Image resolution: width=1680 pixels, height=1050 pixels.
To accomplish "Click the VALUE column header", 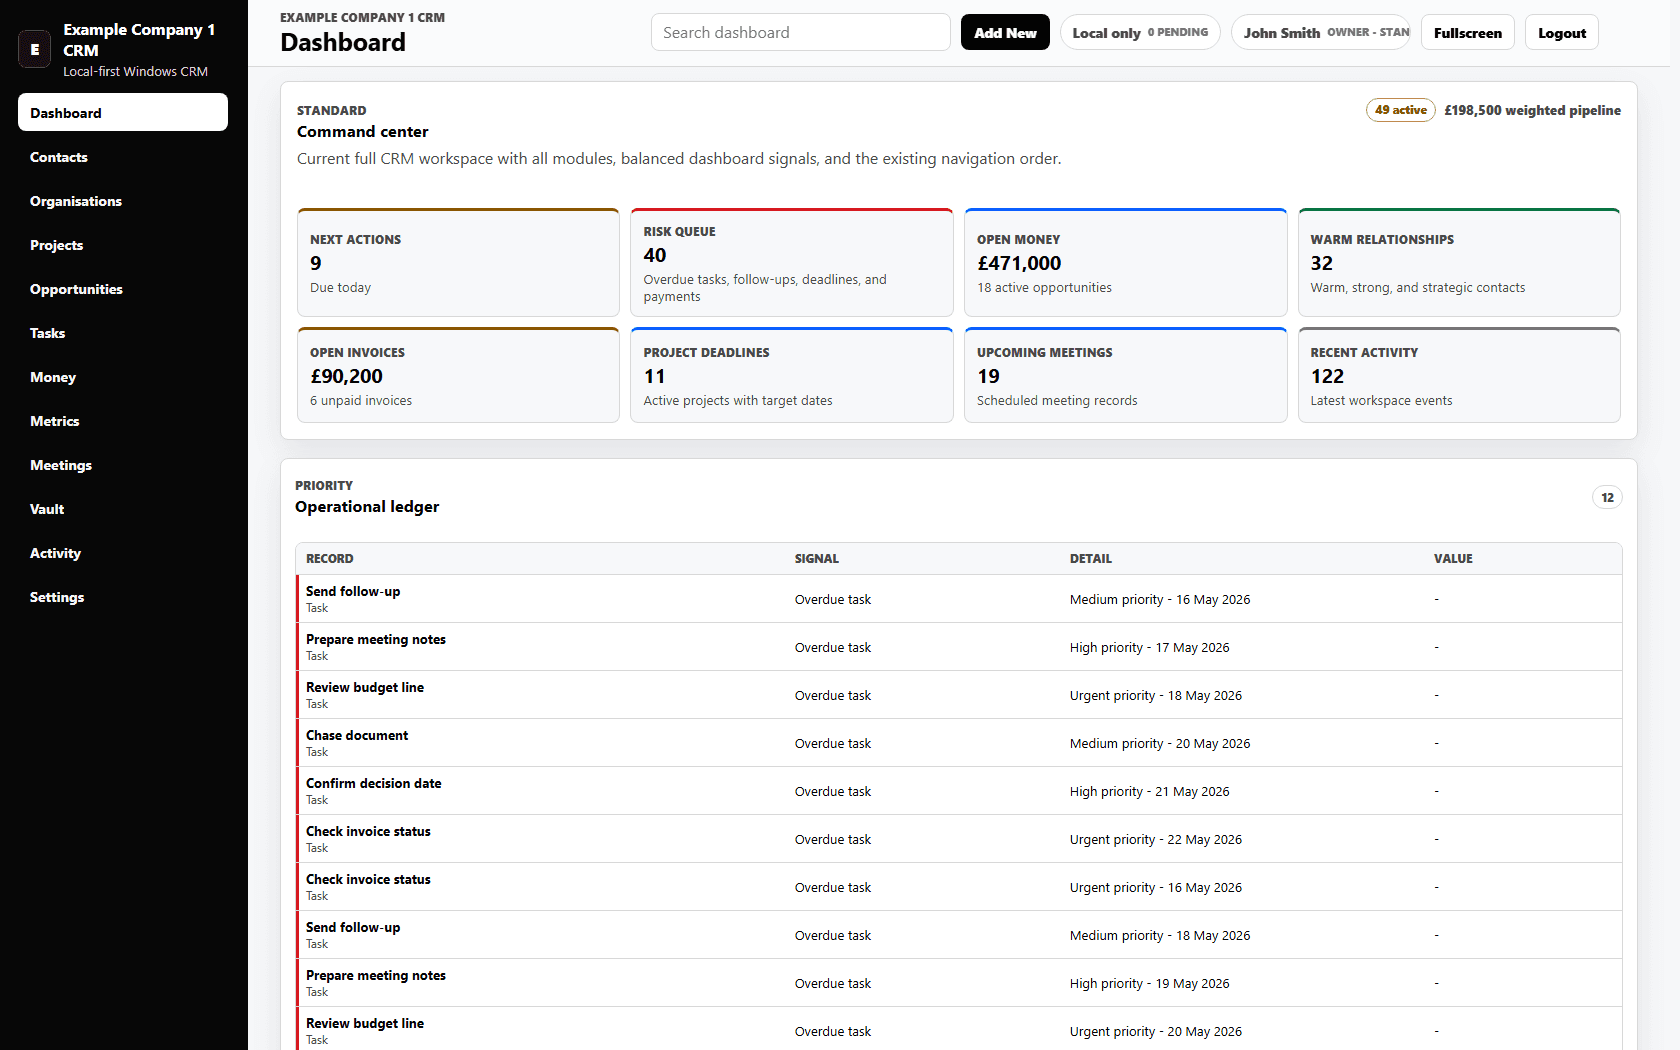I will tap(1453, 559).
